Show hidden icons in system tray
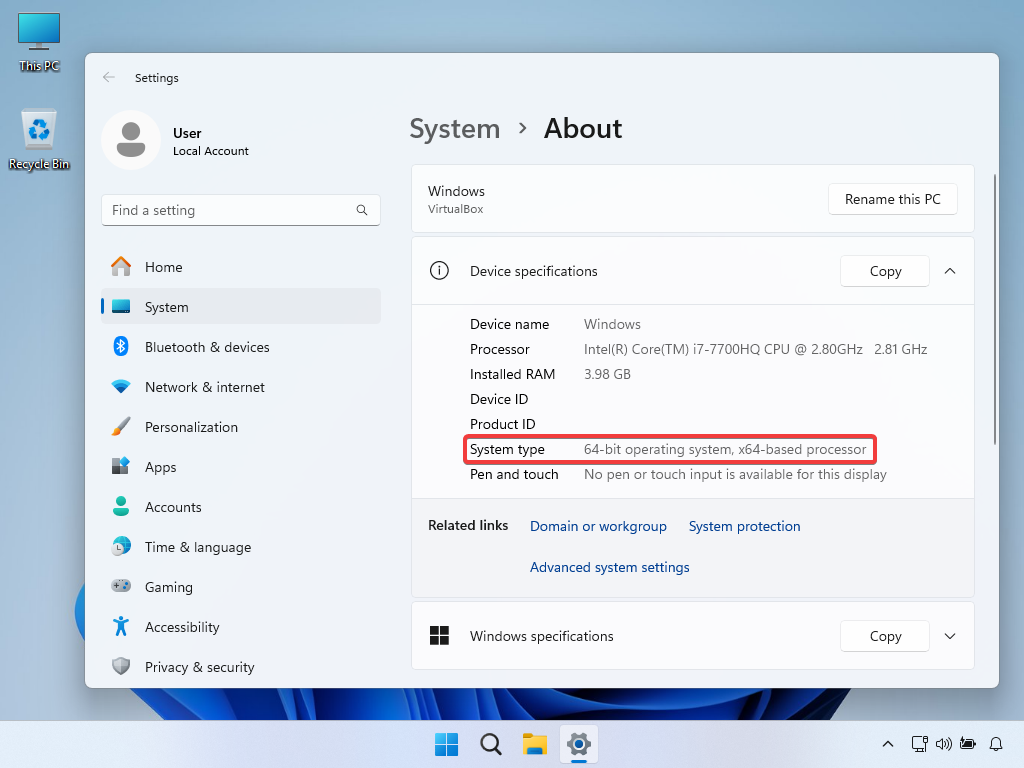The height and width of the screenshot is (768, 1024). [x=887, y=744]
